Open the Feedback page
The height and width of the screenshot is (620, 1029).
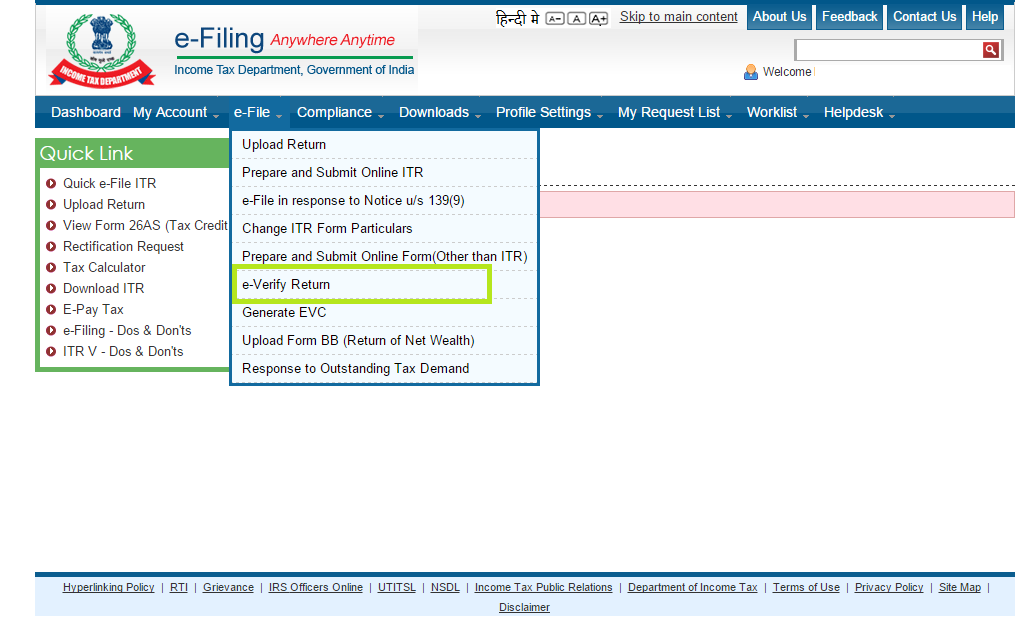pyautogui.click(x=849, y=17)
